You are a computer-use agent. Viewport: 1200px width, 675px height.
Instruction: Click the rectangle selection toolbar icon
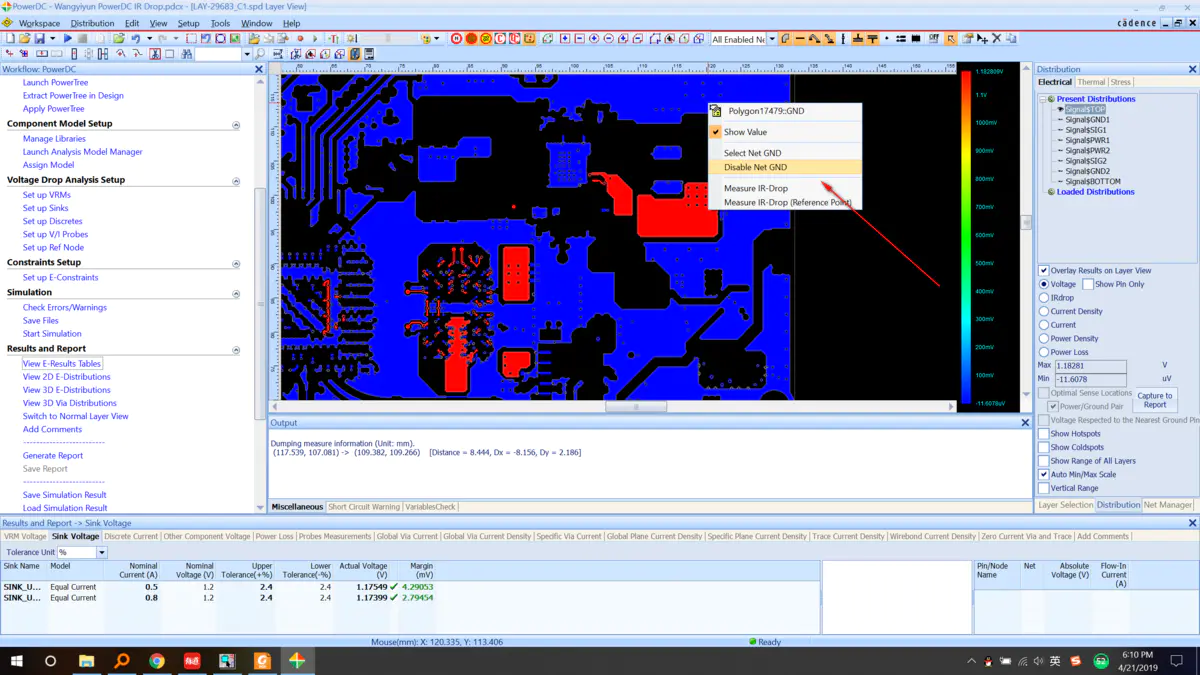click(x=191, y=39)
